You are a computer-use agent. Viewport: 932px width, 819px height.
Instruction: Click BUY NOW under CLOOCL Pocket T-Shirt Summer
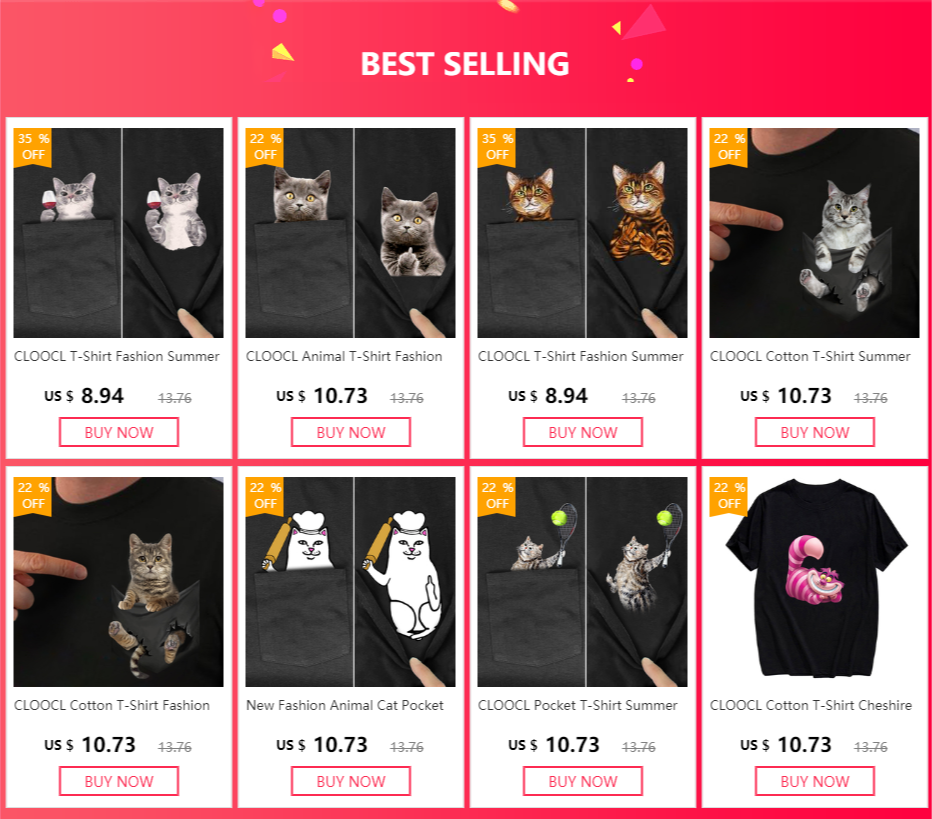coord(583,781)
